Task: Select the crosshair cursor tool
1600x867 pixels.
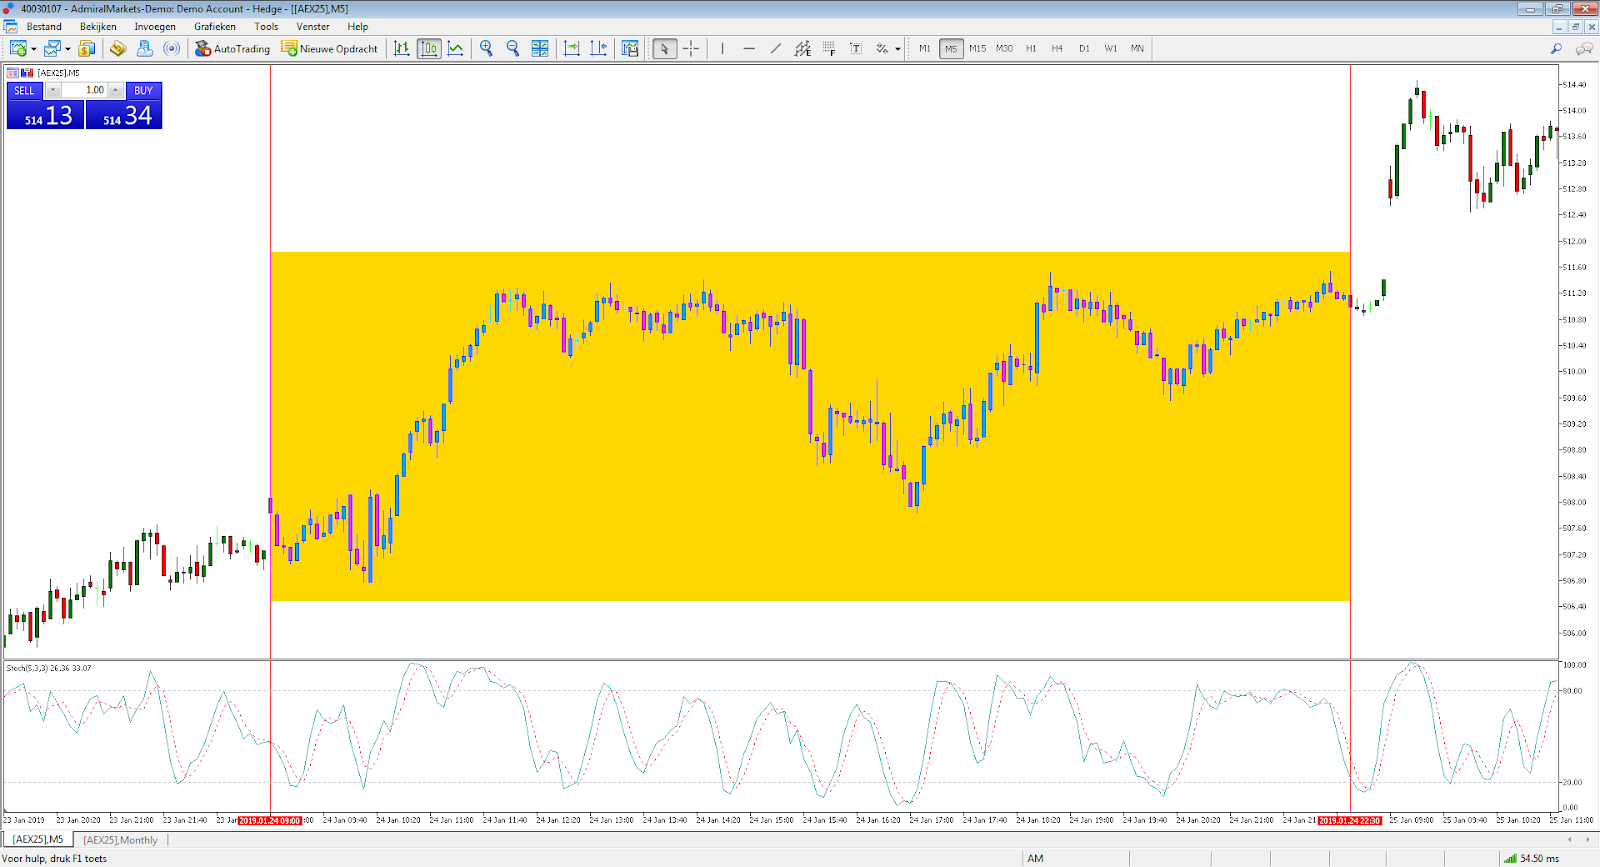Action: pyautogui.click(x=691, y=48)
